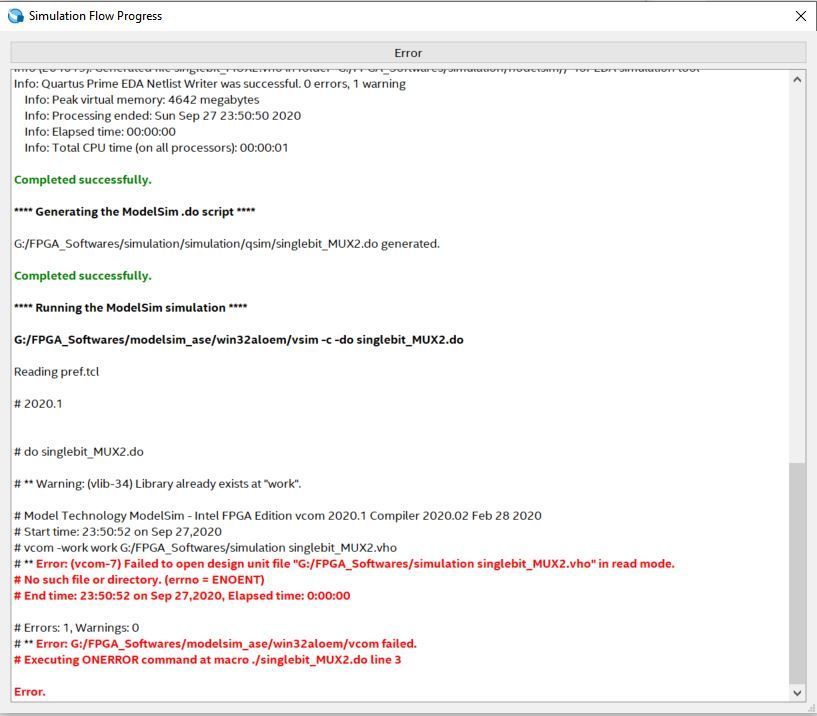817x716 pixels.
Task: Click the window title 'Simulation Flow Progress'
Action: click(95, 16)
